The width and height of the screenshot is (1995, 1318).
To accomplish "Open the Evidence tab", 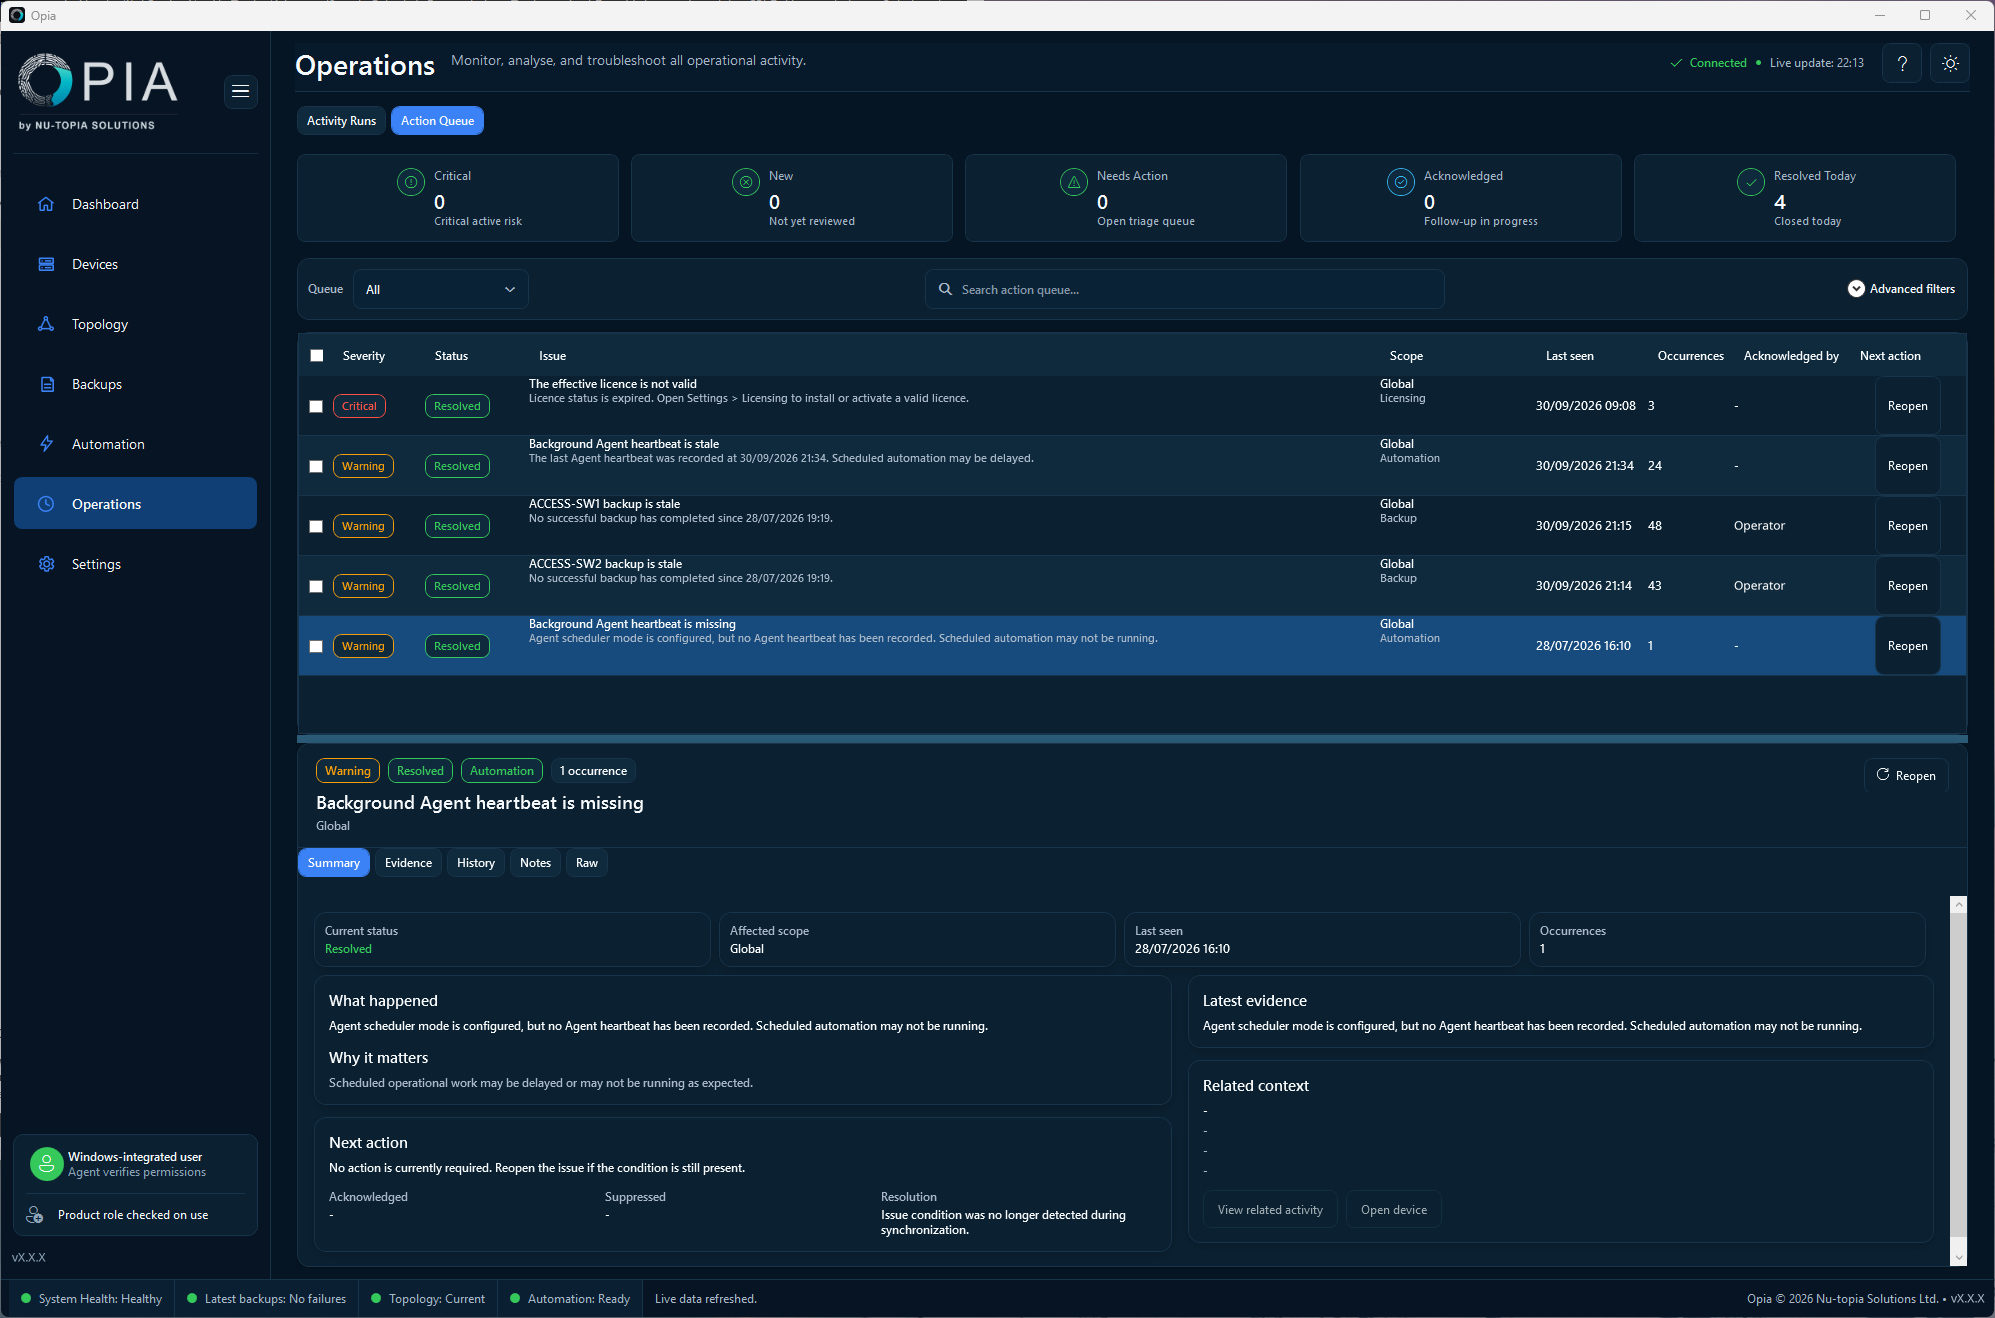I will point(408,863).
